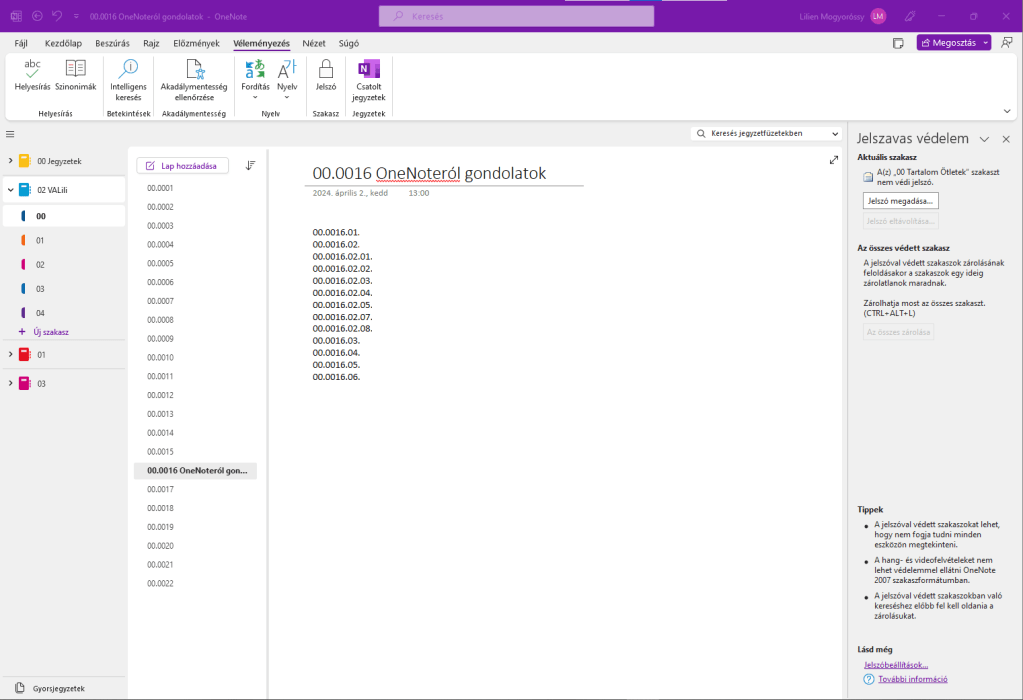The height and width of the screenshot is (700, 1023).
Task: Click the Helyesírás spell check icon
Action: (32, 69)
